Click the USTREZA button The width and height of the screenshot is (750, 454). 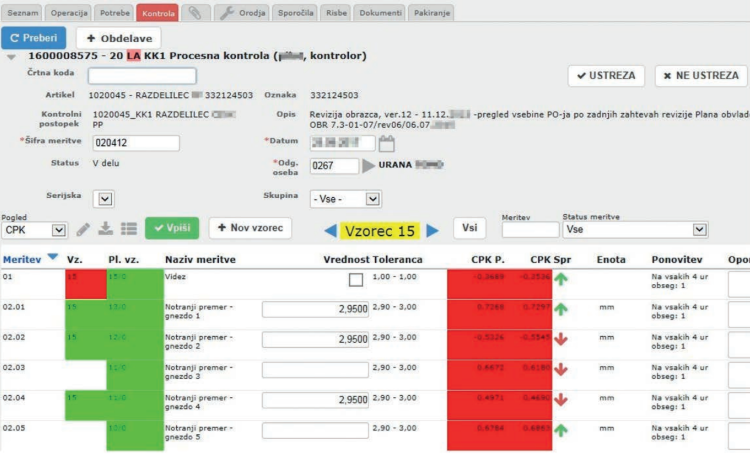pyautogui.click(x=606, y=76)
